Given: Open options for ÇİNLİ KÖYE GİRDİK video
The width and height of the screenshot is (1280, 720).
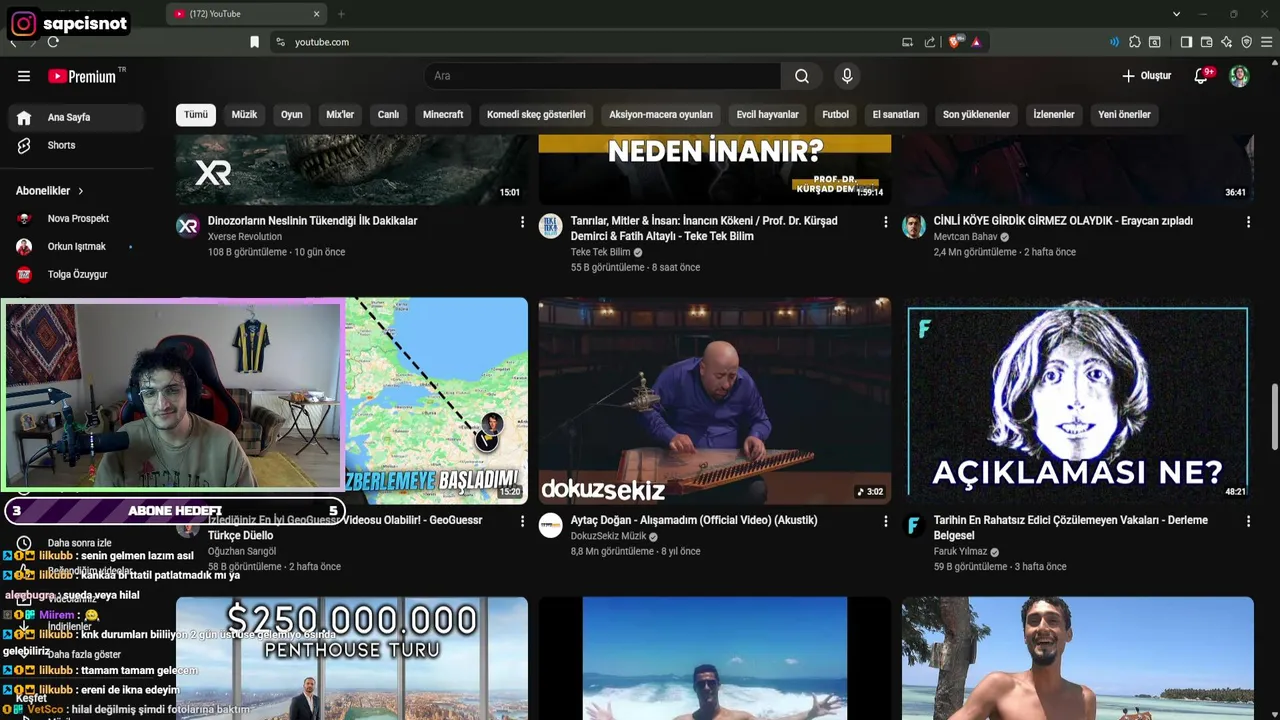Looking at the screenshot, I should click(1248, 222).
